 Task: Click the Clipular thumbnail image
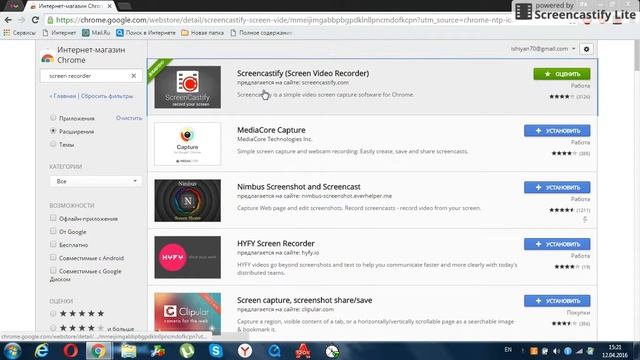click(187, 313)
